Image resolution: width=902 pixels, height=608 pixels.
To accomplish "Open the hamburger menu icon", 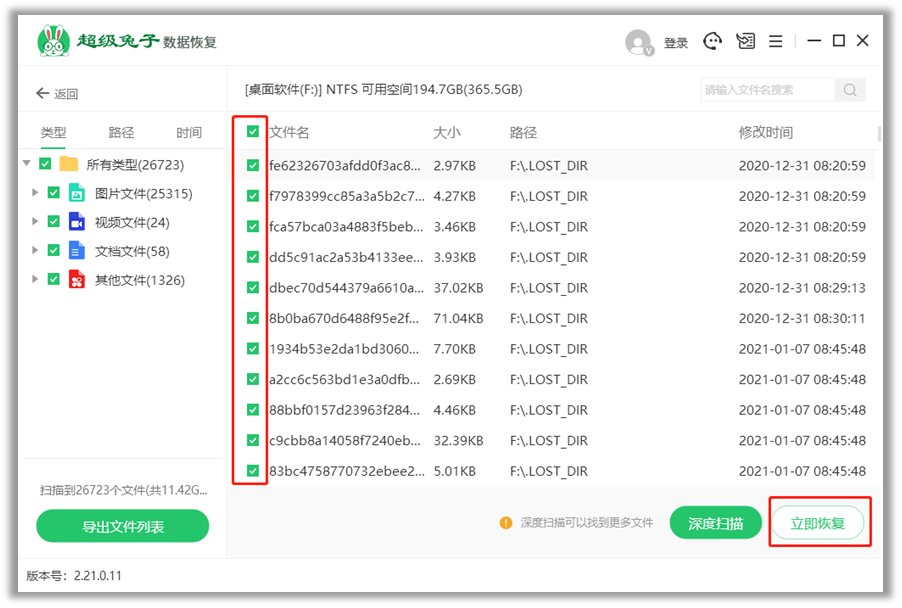I will [x=775, y=41].
